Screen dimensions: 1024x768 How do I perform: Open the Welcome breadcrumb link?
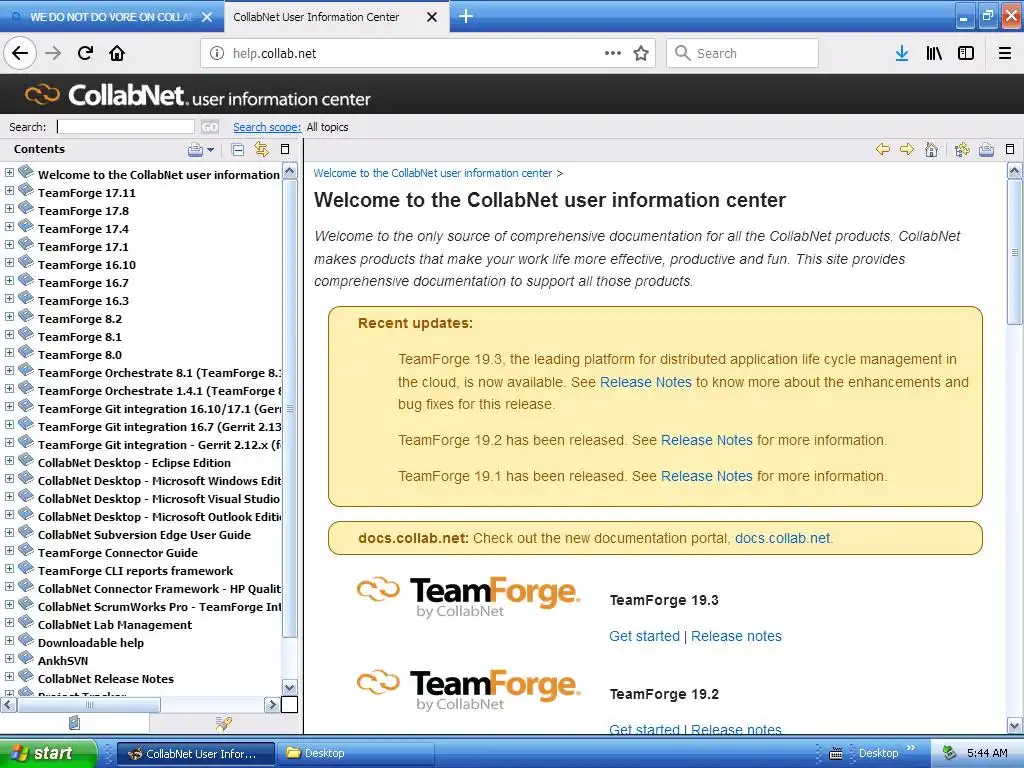click(432, 173)
